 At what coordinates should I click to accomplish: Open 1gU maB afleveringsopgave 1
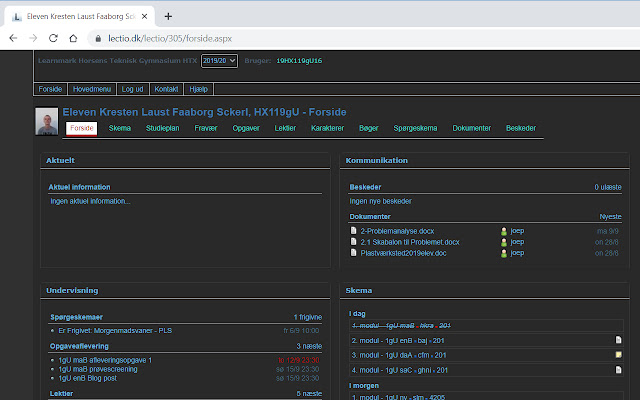105,360
